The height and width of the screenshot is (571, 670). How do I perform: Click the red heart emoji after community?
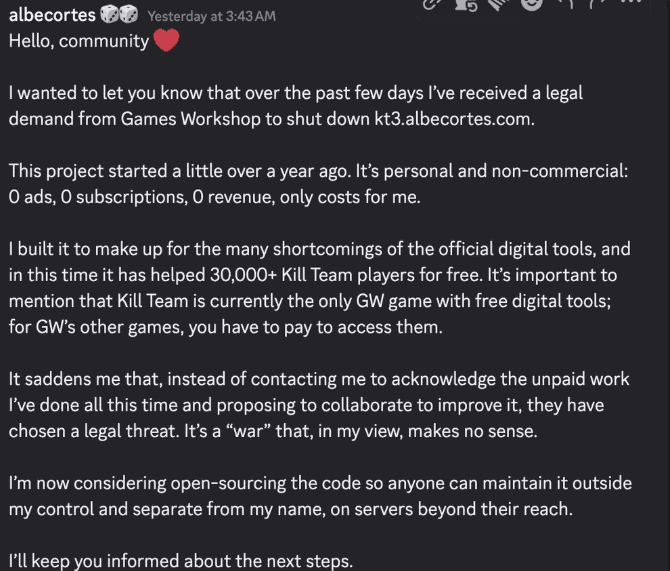(166, 40)
